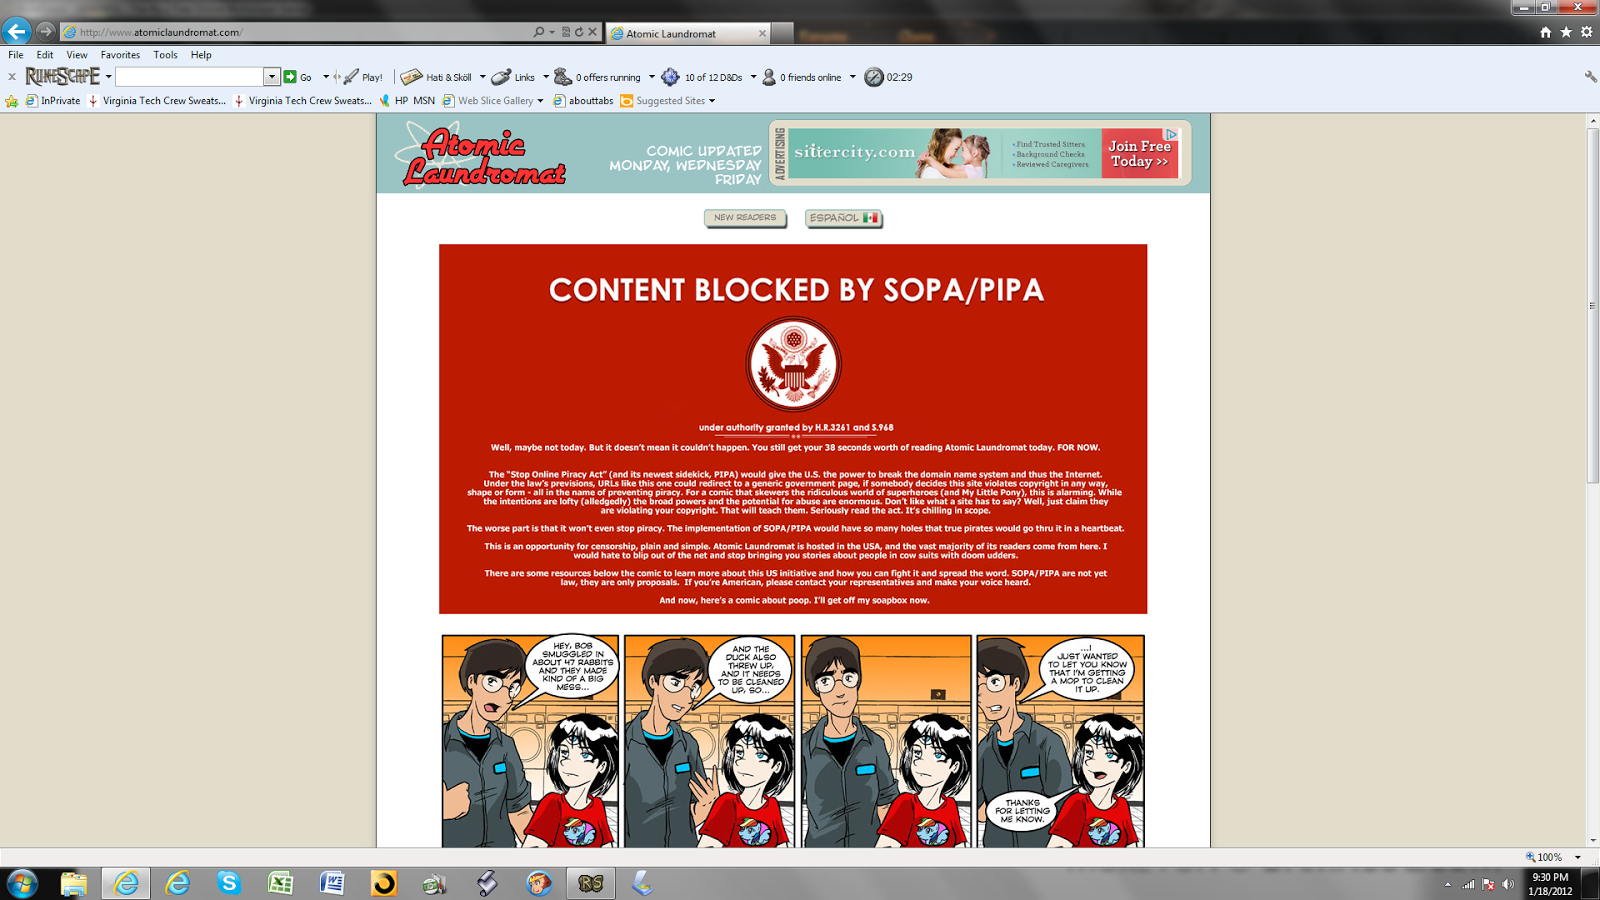Image resolution: width=1600 pixels, height=900 pixels.
Task: Click the ESPAÑOL language button
Action: pos(844,218)
